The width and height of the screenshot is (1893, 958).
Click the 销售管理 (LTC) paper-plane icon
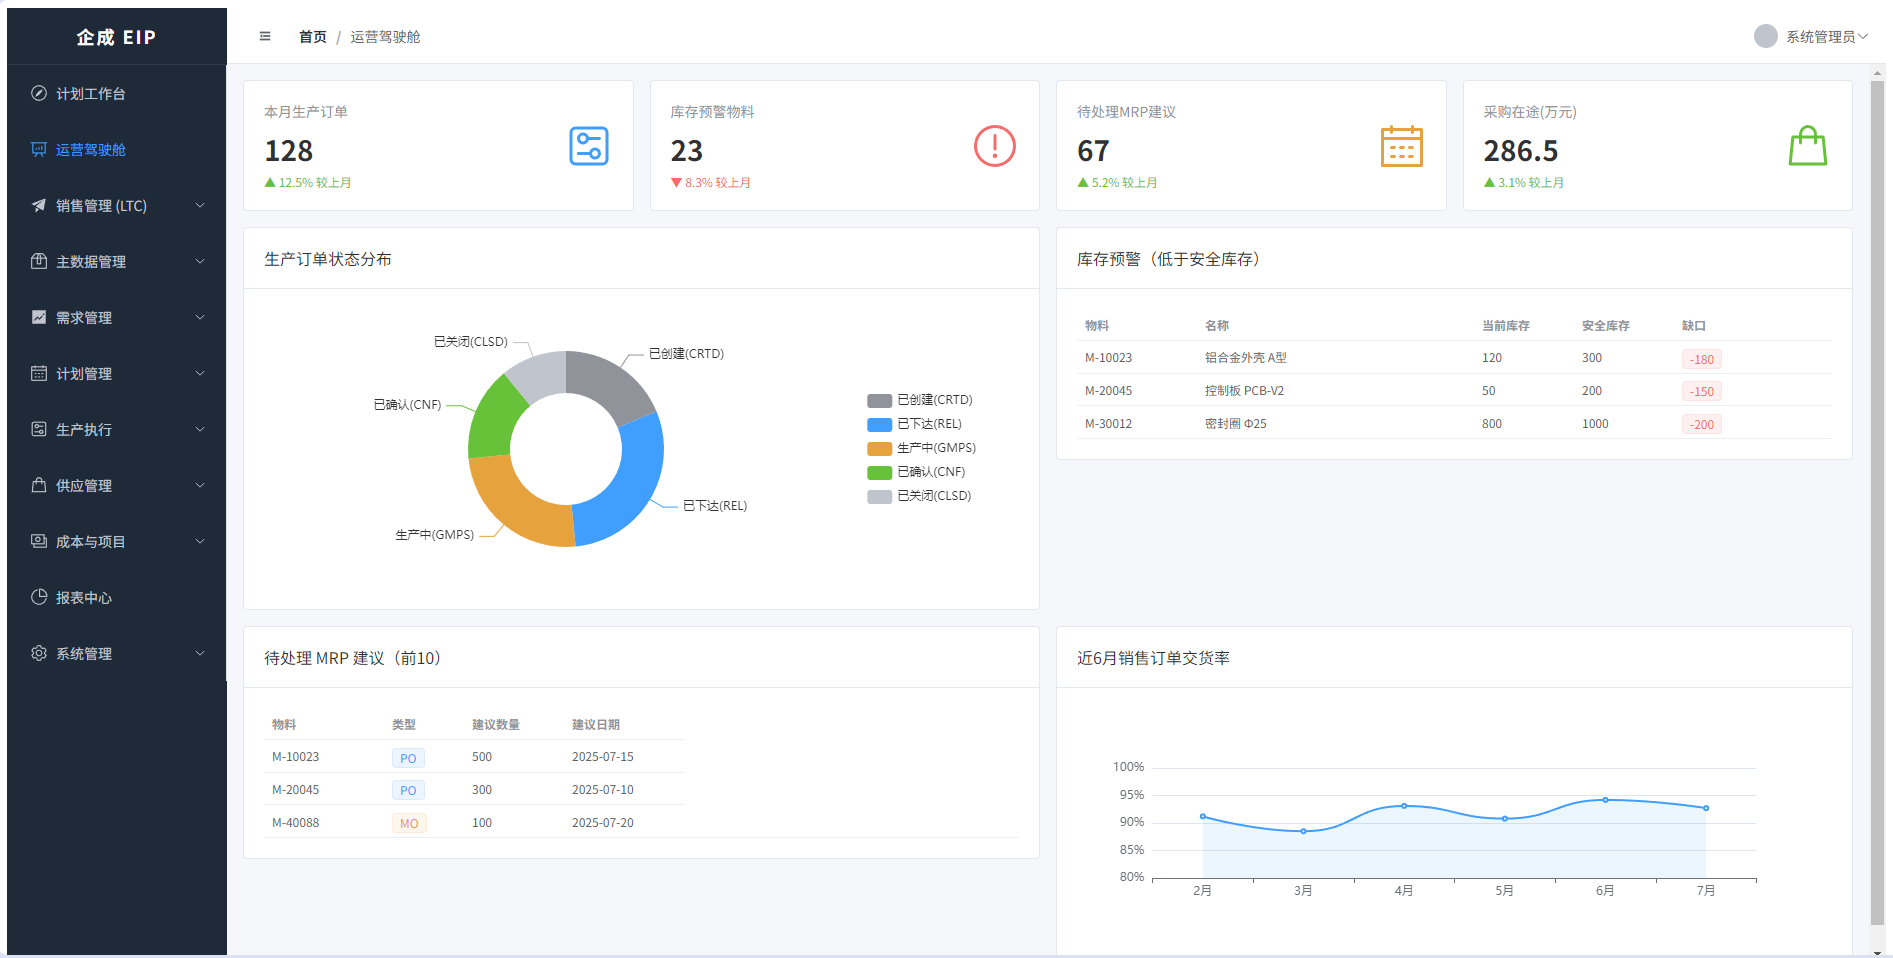coord(39,205)
